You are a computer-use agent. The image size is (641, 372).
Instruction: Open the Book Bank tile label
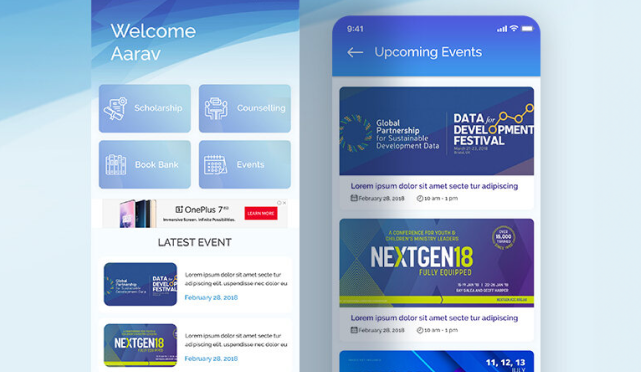click(157, 165)
